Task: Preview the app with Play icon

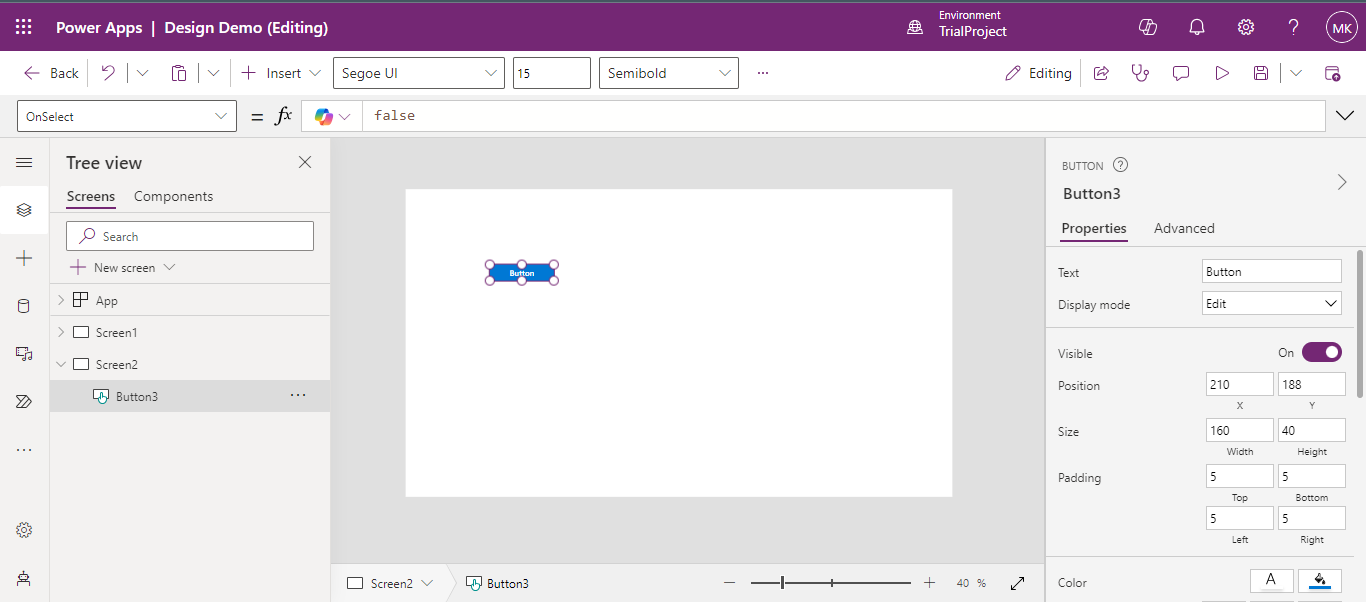Action: tap(1221, 73)
